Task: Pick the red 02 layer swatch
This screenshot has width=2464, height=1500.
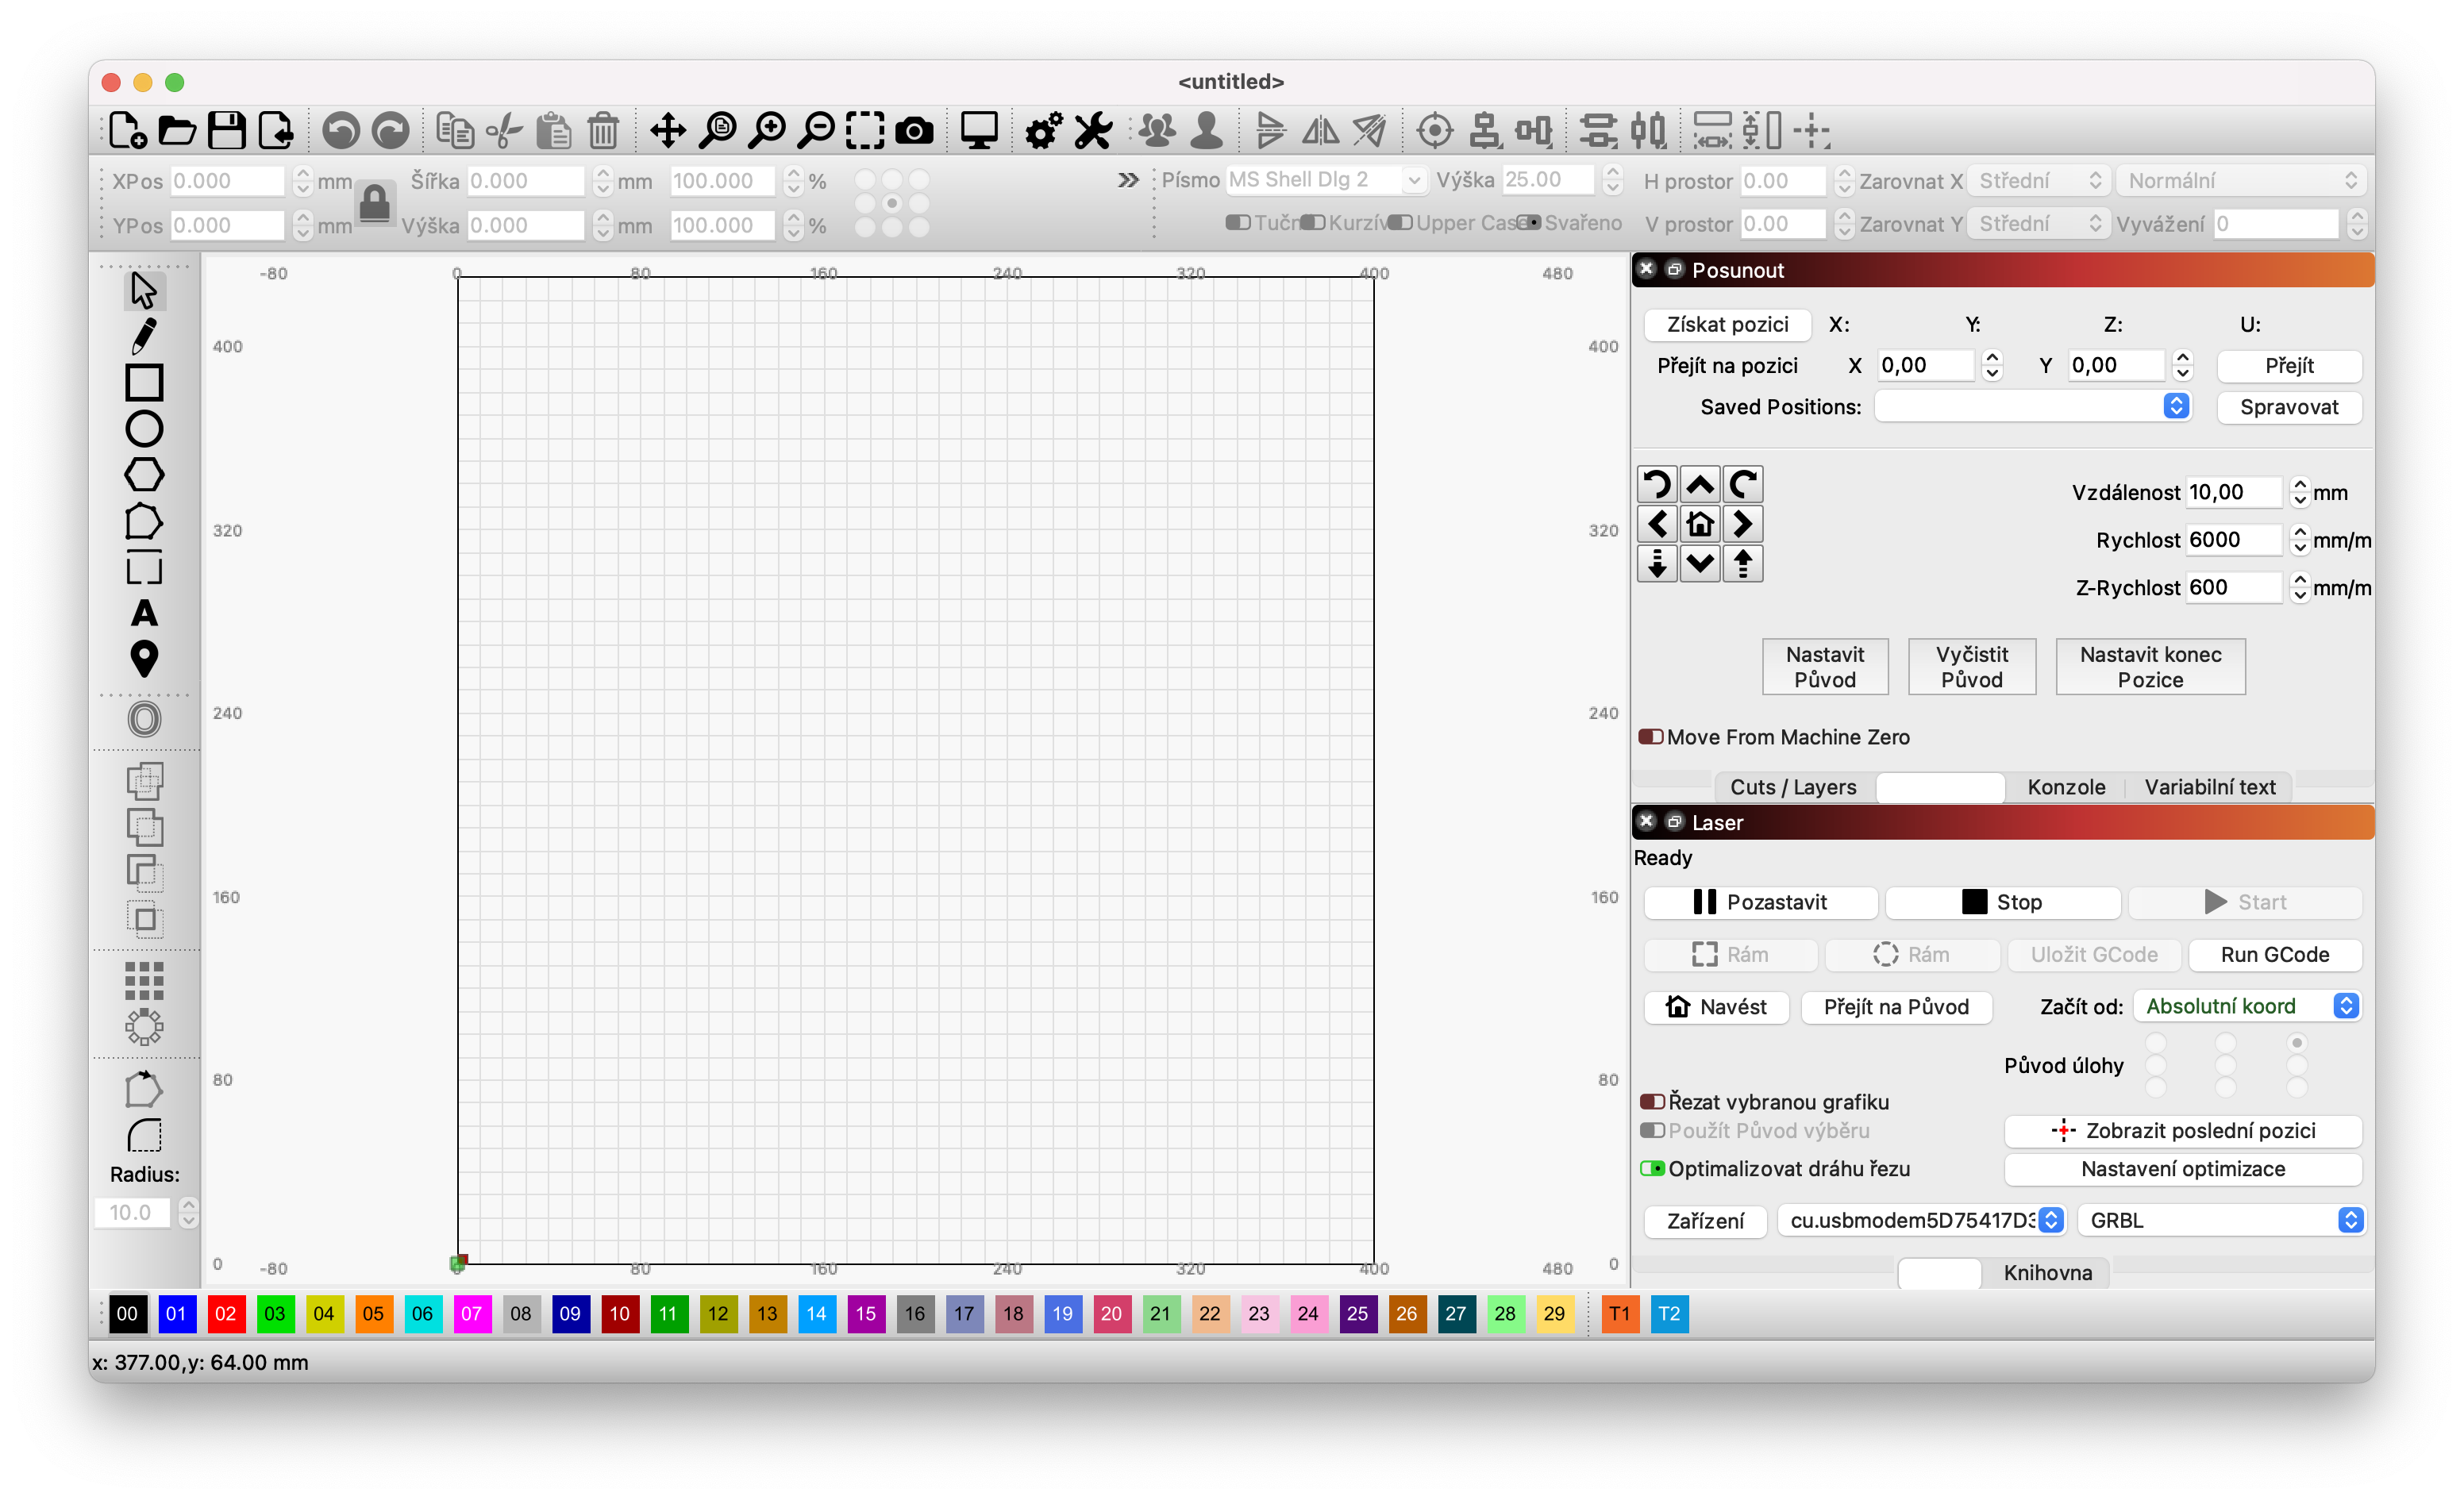Action: pos(225,1314)
